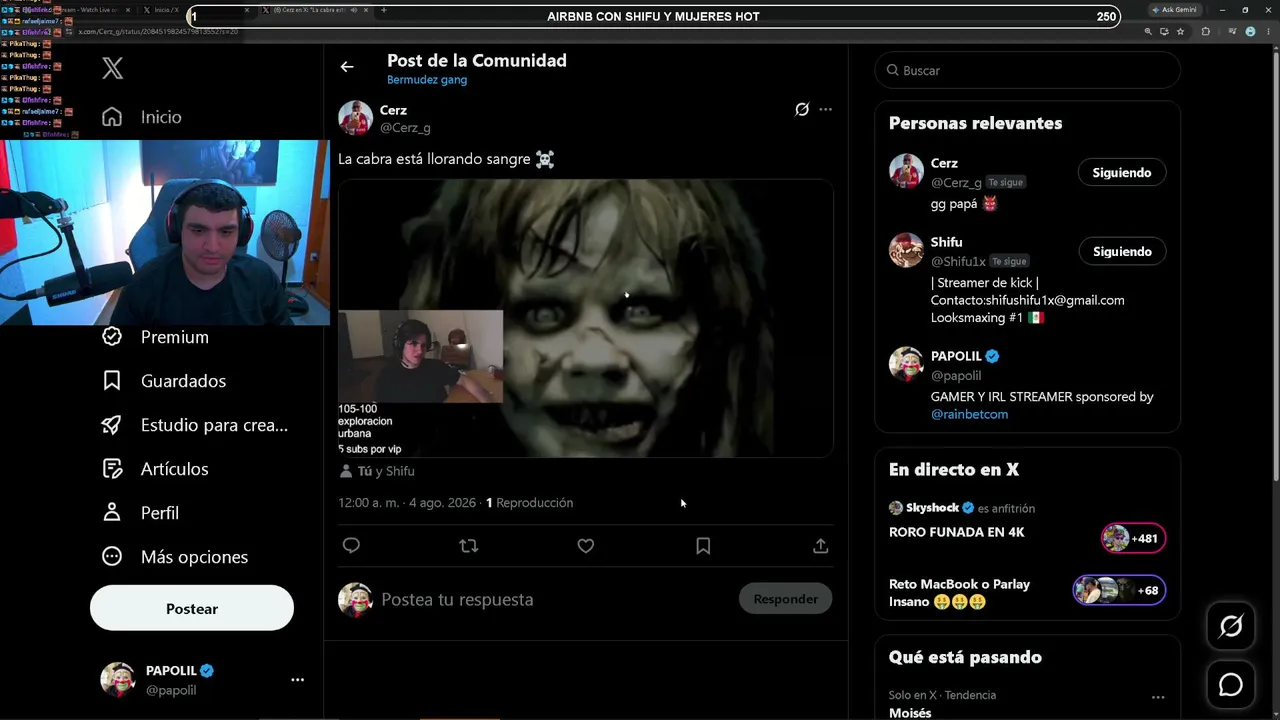Open Cerz avatar in Personas relevantes
Image resolution: width=1280 pixels, height=720 pixels.
(x=906, y=172)
